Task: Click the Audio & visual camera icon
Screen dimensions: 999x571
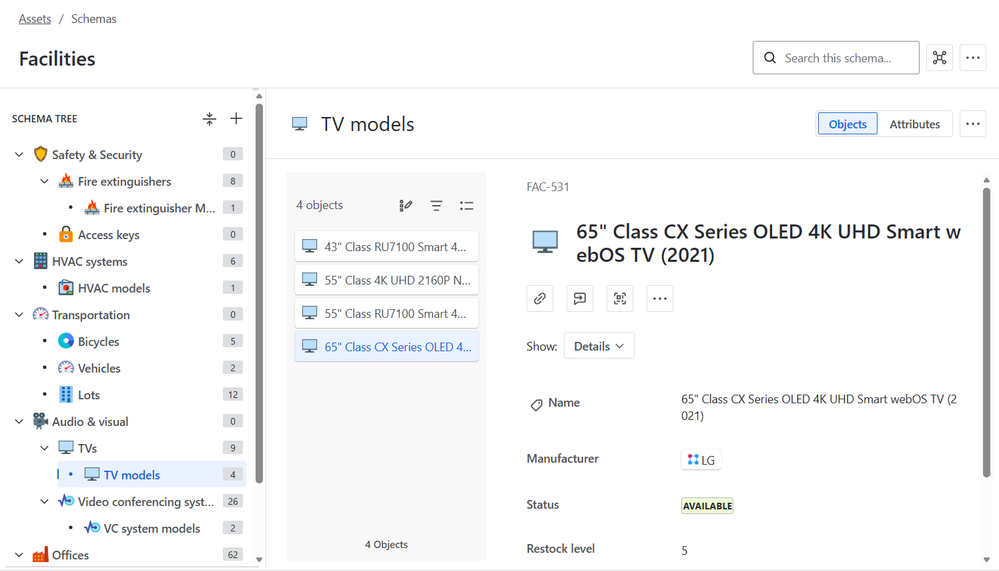Action: coord(40,421)
